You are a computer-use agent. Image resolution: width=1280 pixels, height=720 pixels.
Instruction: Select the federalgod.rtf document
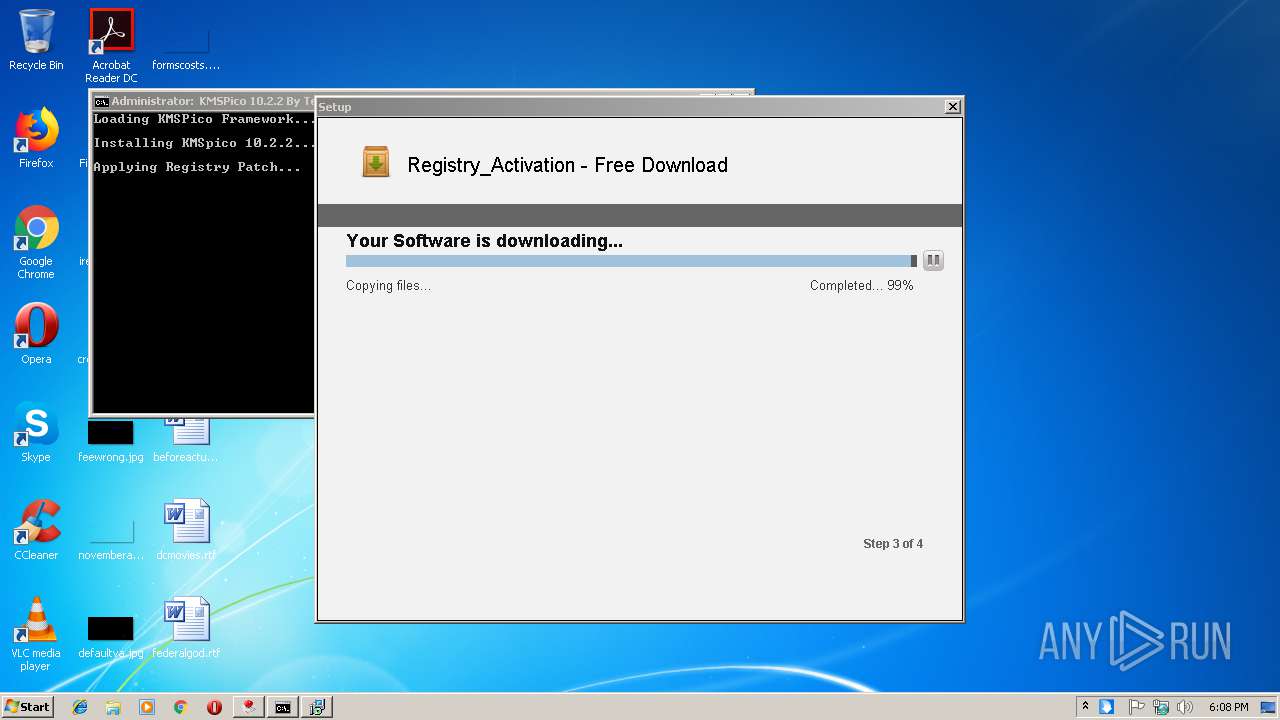click(x=186, y=628)
